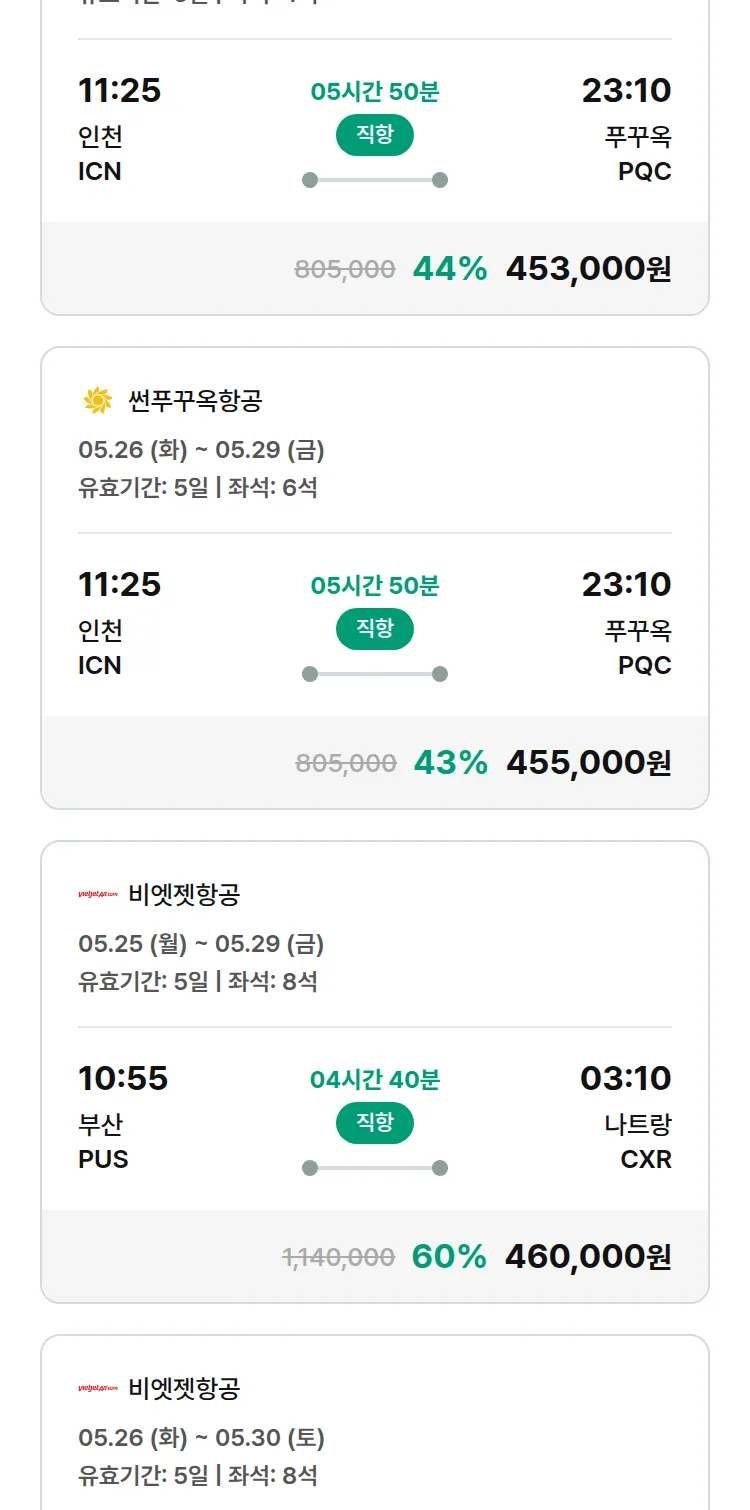Image resolution: width=750 pixels, height=1510 pixels.
Task: Click the 03:10 arrival time at Nha Trang
Action: (x=626, y=1078)
